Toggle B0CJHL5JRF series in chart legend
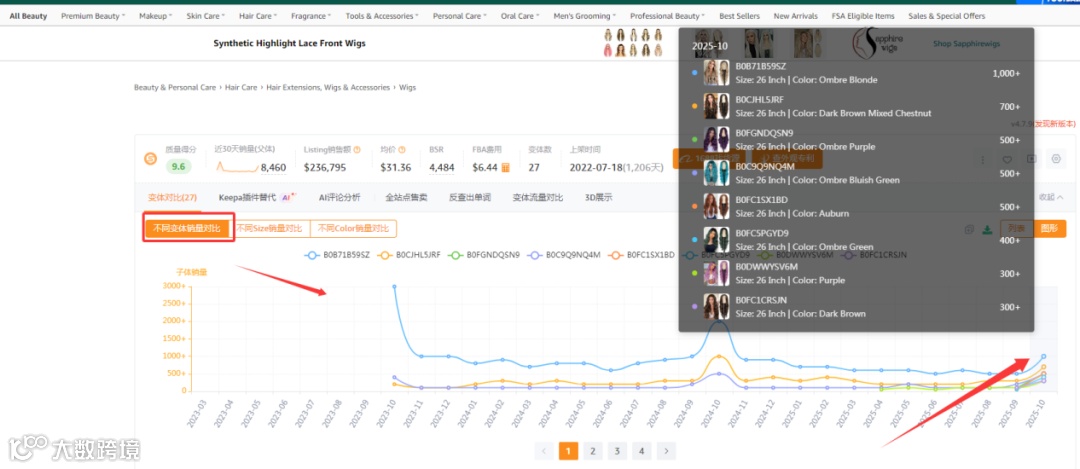The height and width of the screenshot is (469, 1080). coord(410,255)
